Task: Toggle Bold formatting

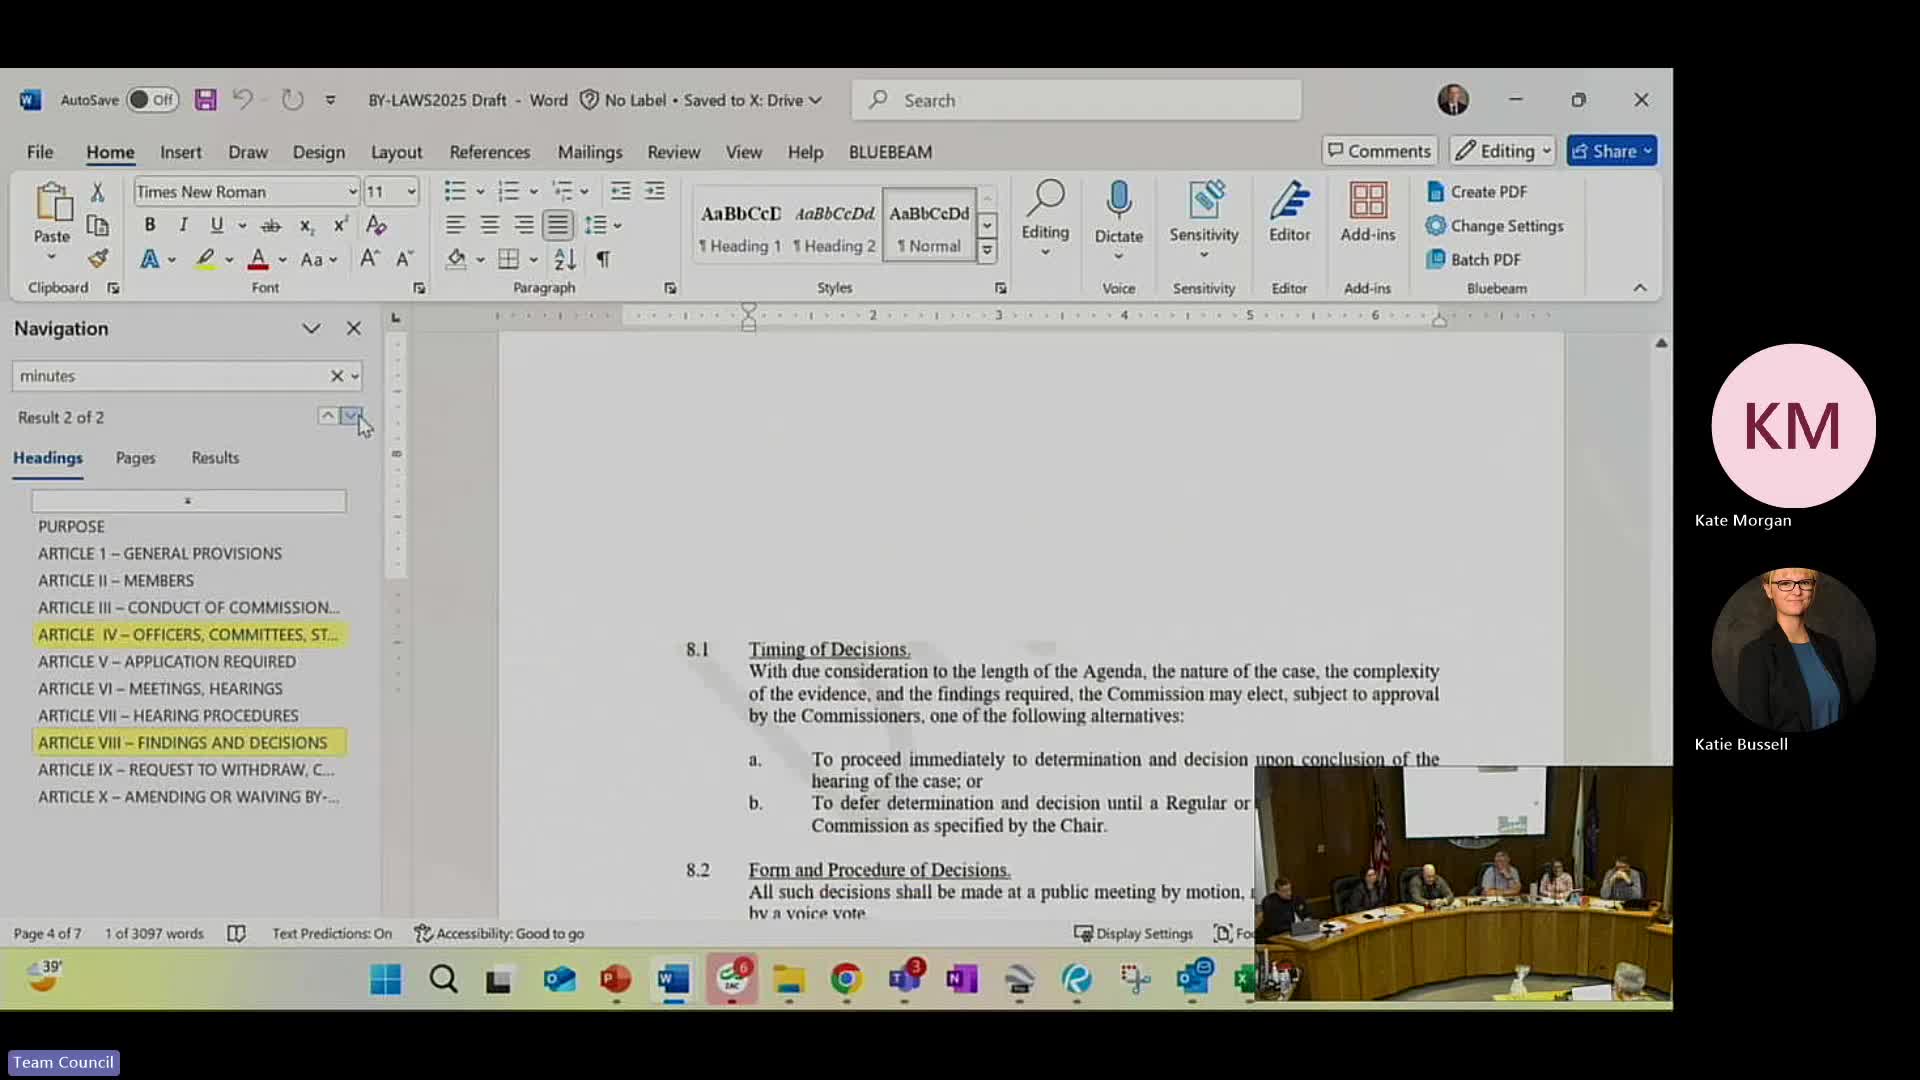Action: (x=150, y=225)
